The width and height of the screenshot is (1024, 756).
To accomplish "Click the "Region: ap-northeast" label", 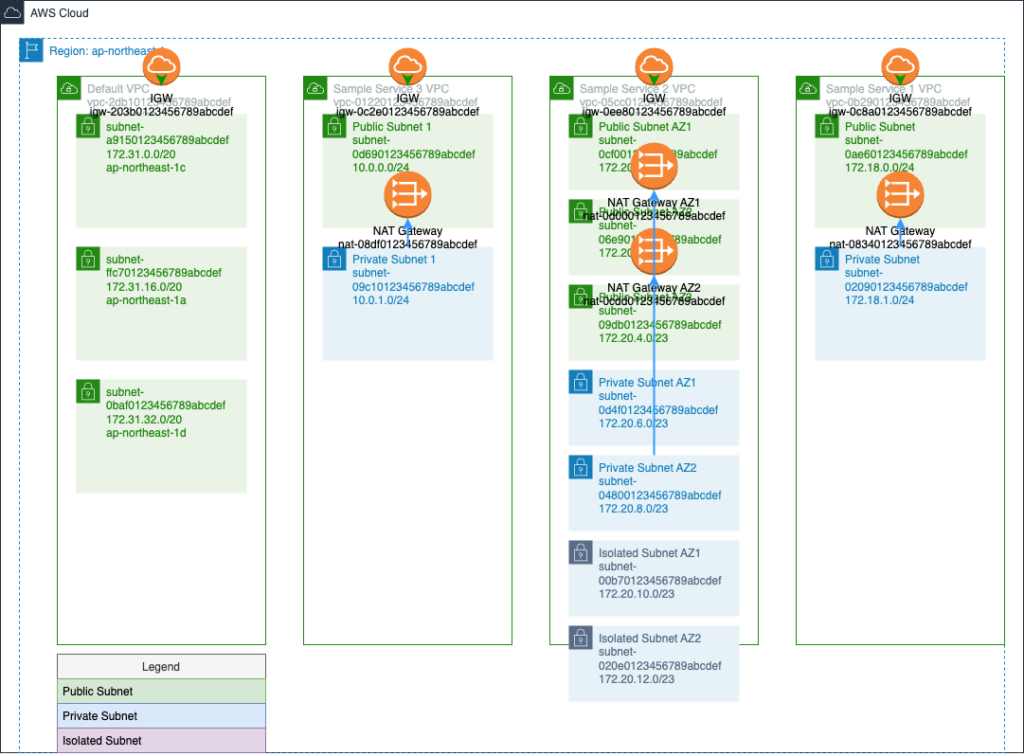I will (x=101, y=51).
